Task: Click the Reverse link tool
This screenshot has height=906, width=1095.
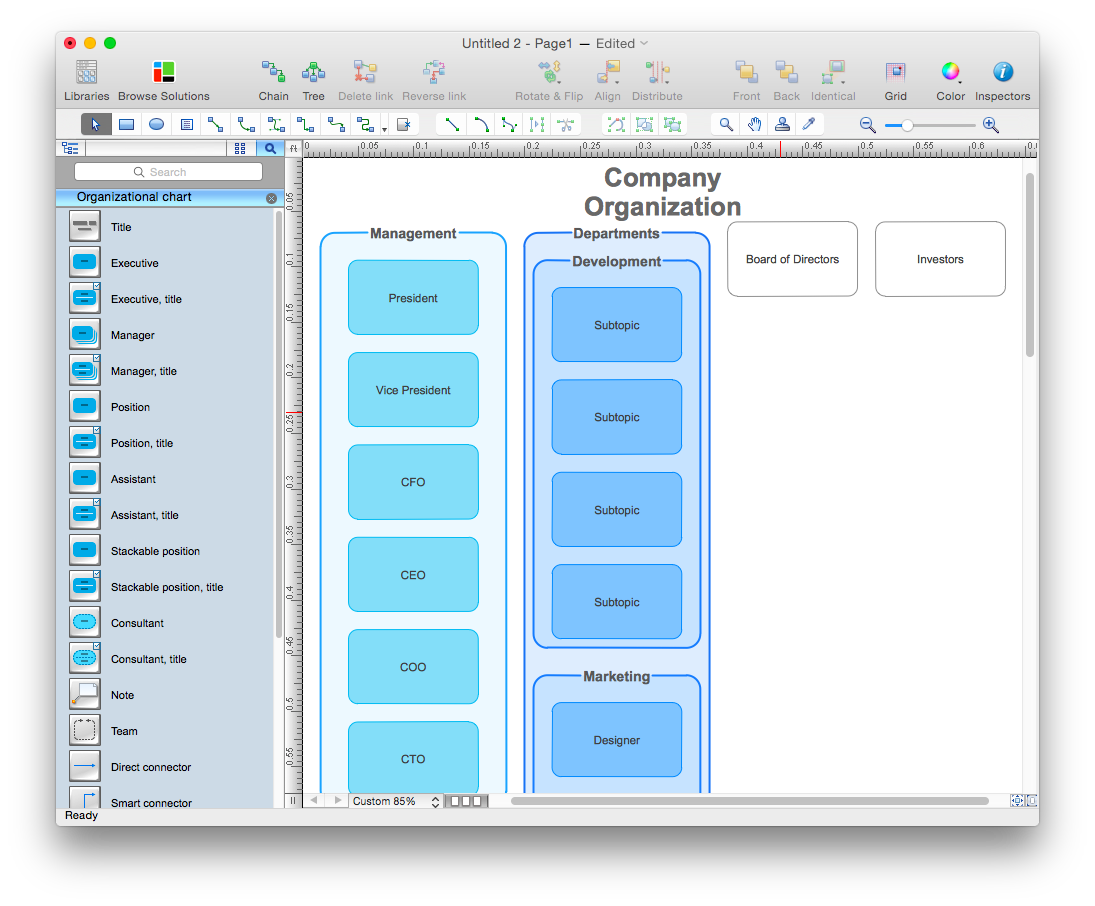Action: coord(434,81)
